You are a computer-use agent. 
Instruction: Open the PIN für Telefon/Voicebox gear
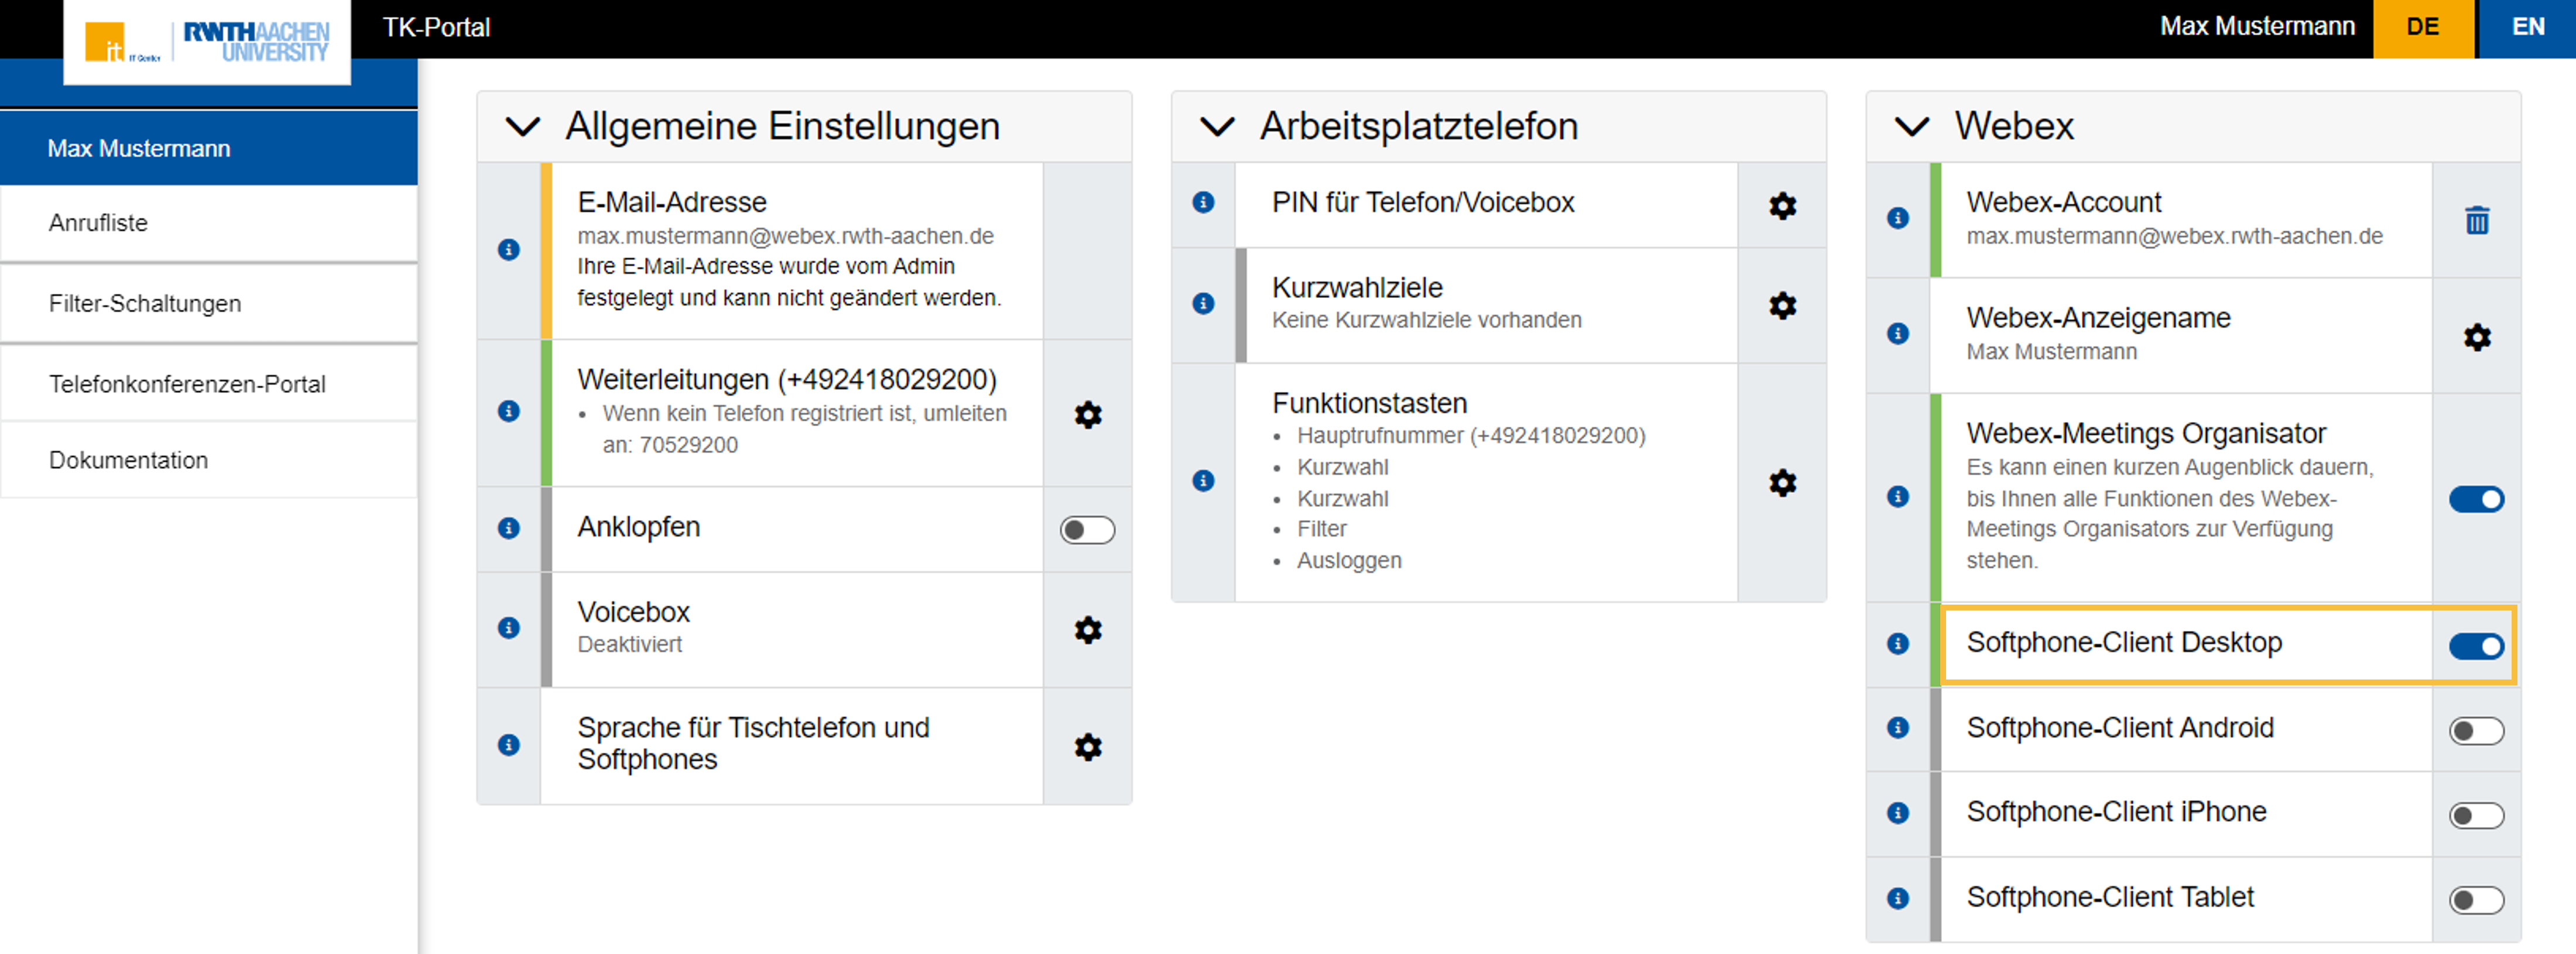[x=1782, y=206]
